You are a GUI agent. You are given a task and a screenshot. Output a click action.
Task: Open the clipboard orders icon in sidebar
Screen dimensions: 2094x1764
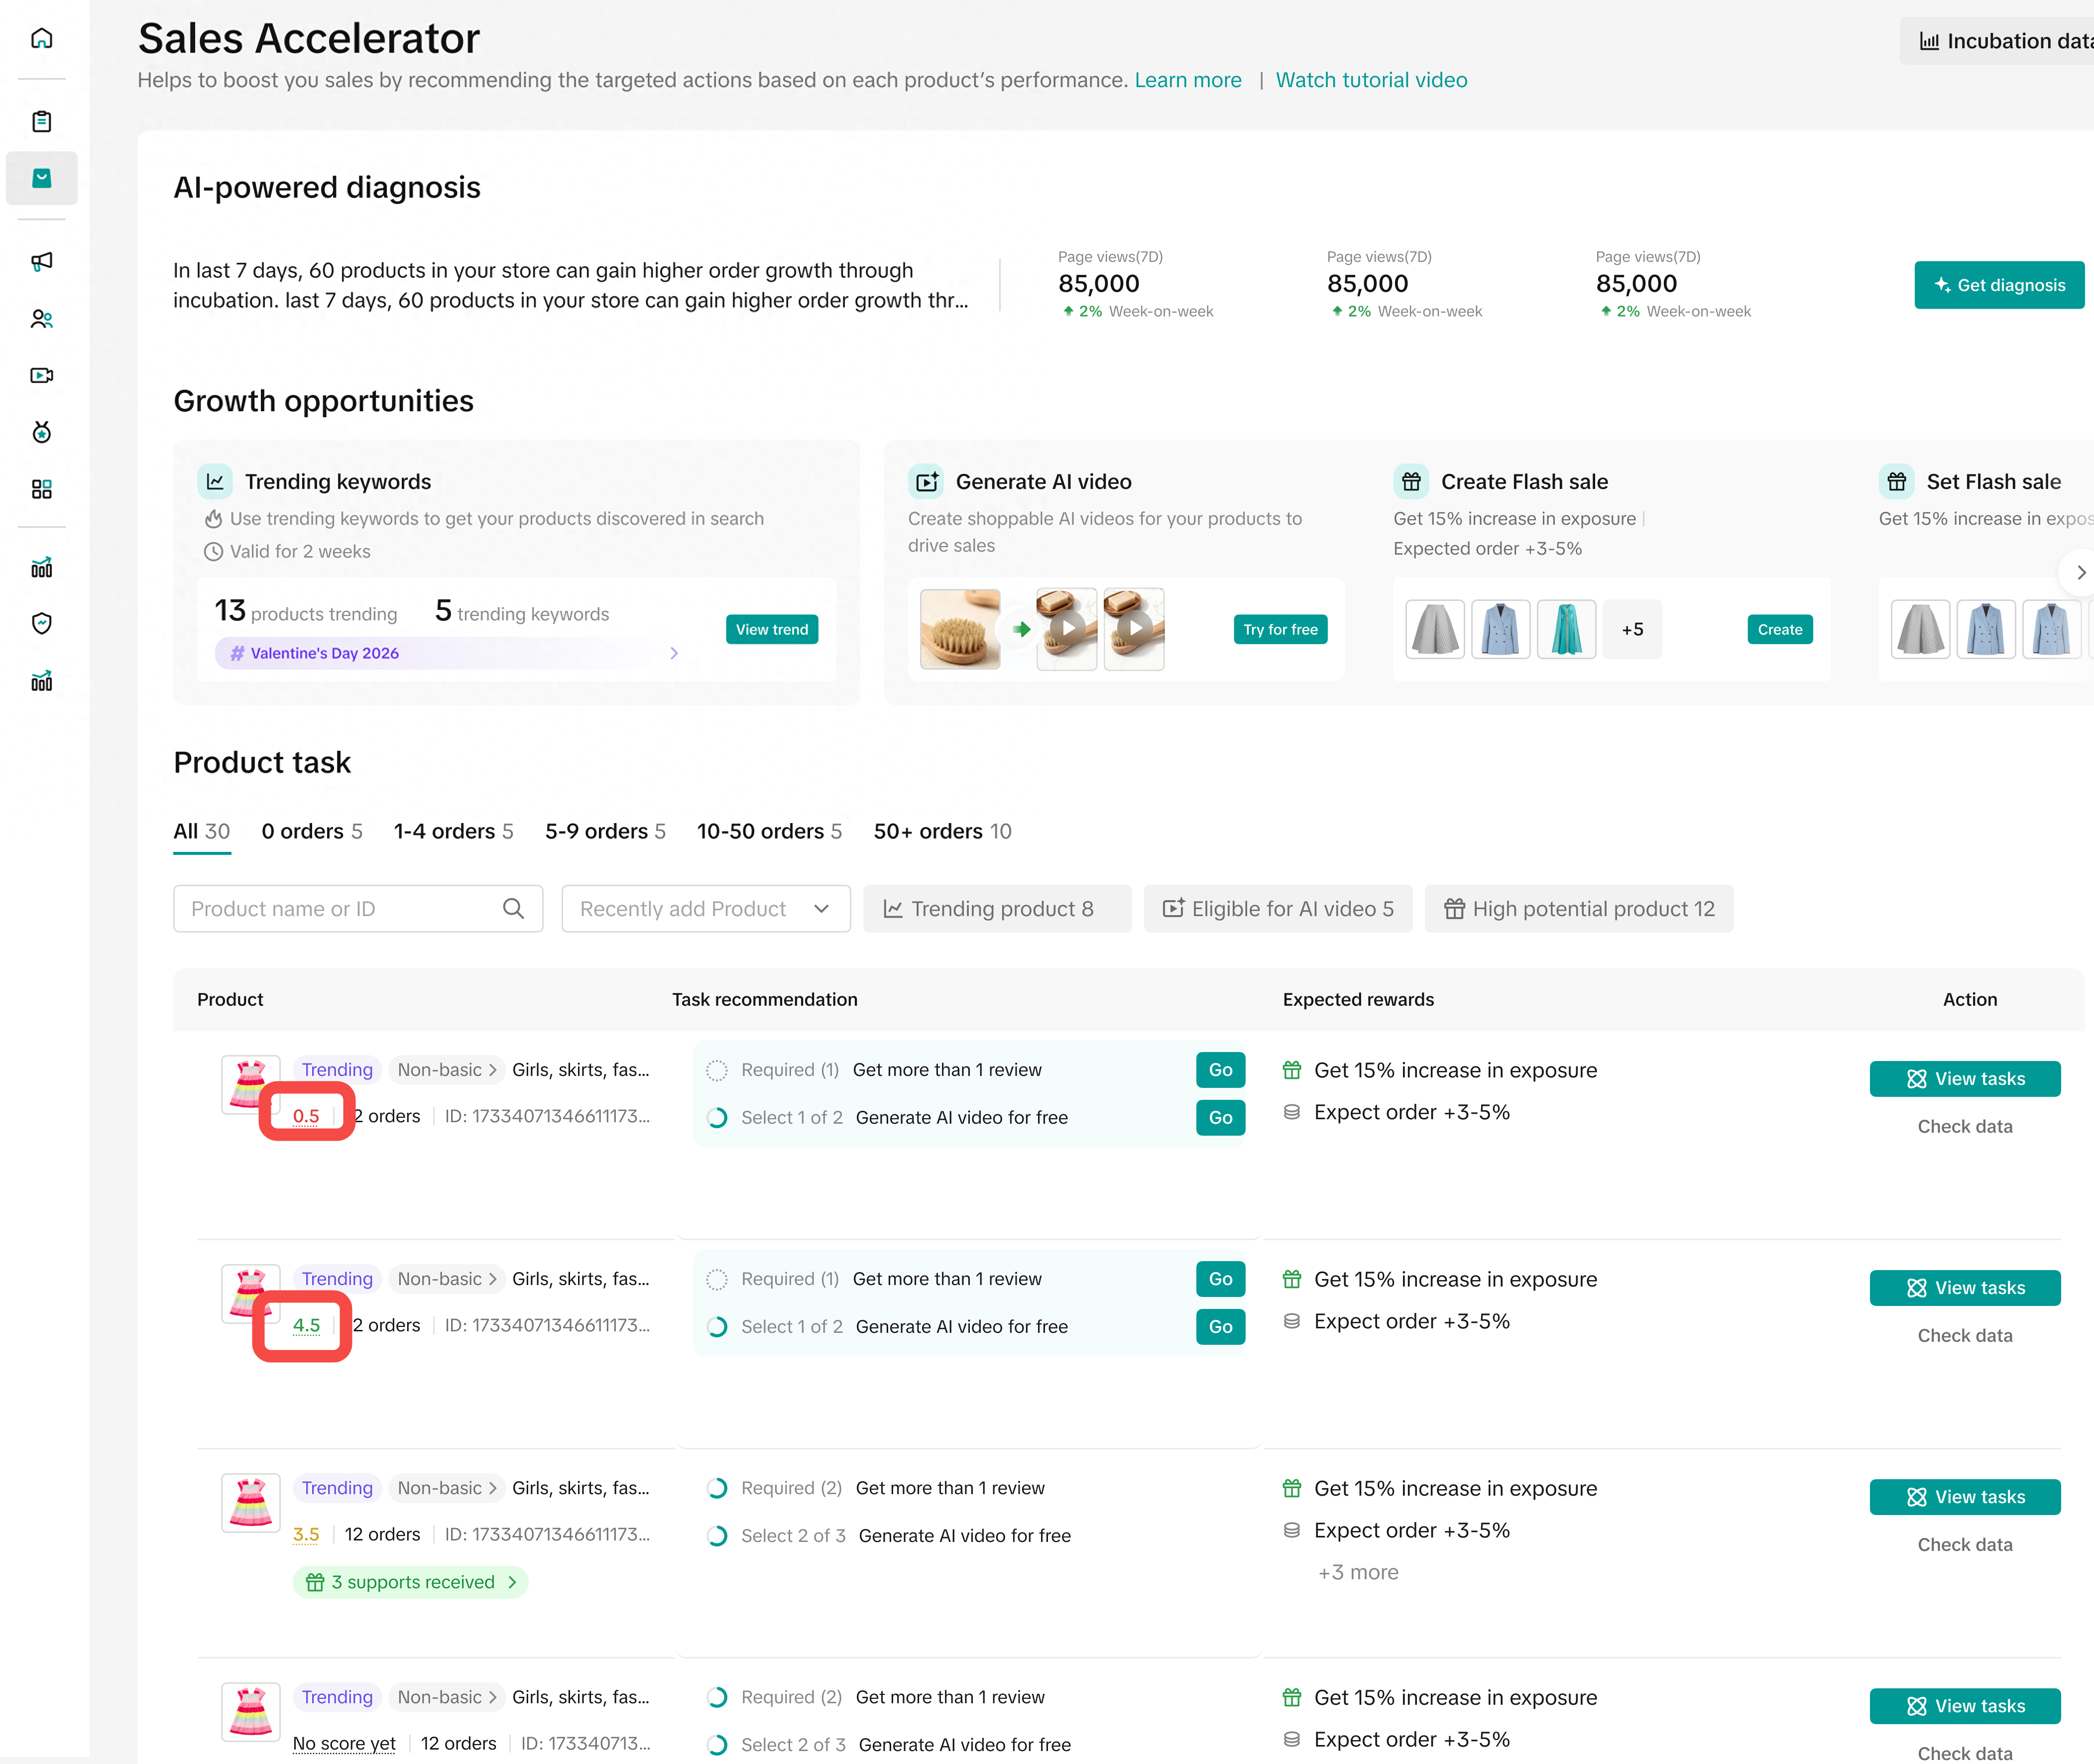tap(42, 121)
